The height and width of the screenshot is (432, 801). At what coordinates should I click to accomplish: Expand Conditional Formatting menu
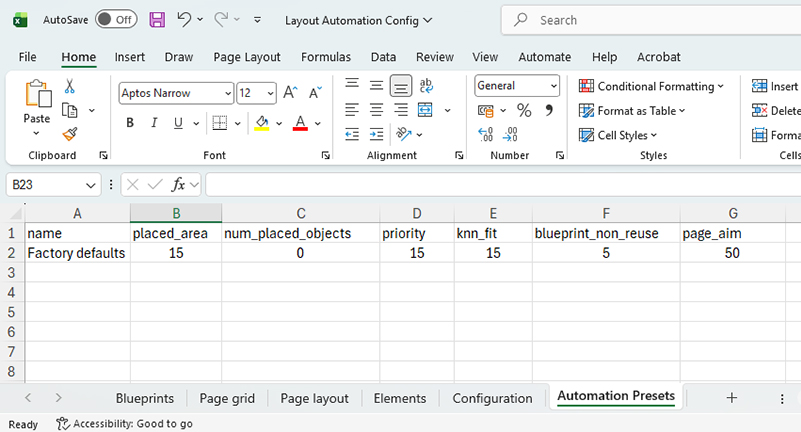pyautogui.click(x=651, y=86)
